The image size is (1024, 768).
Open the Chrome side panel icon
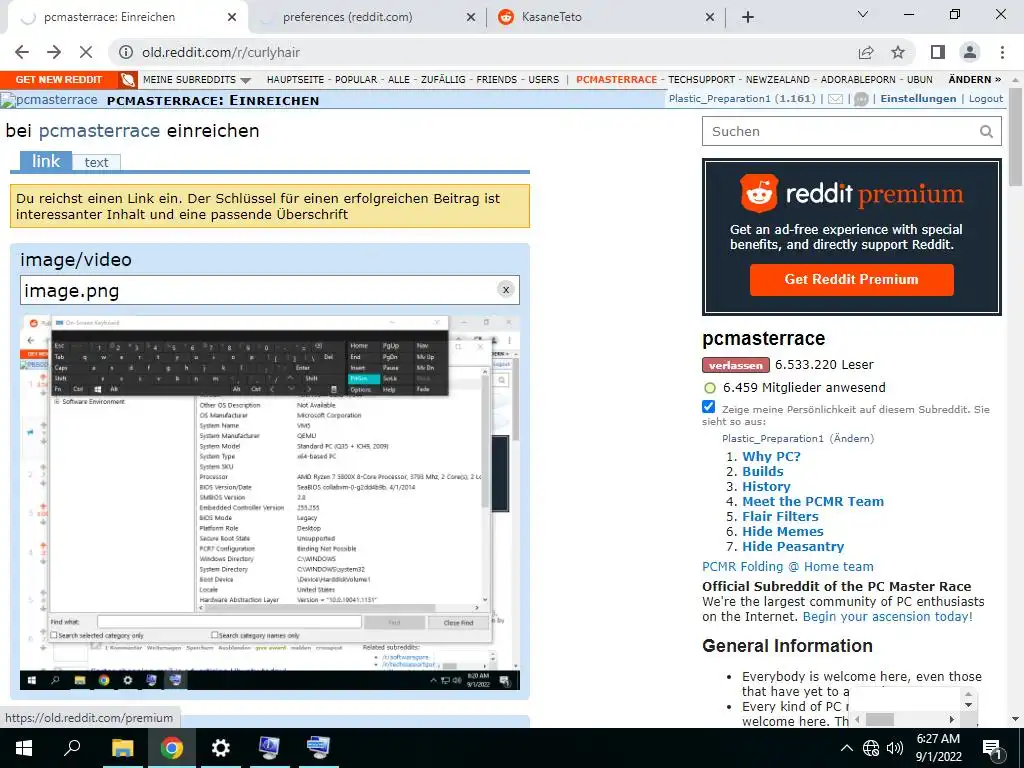pos(938,52)
